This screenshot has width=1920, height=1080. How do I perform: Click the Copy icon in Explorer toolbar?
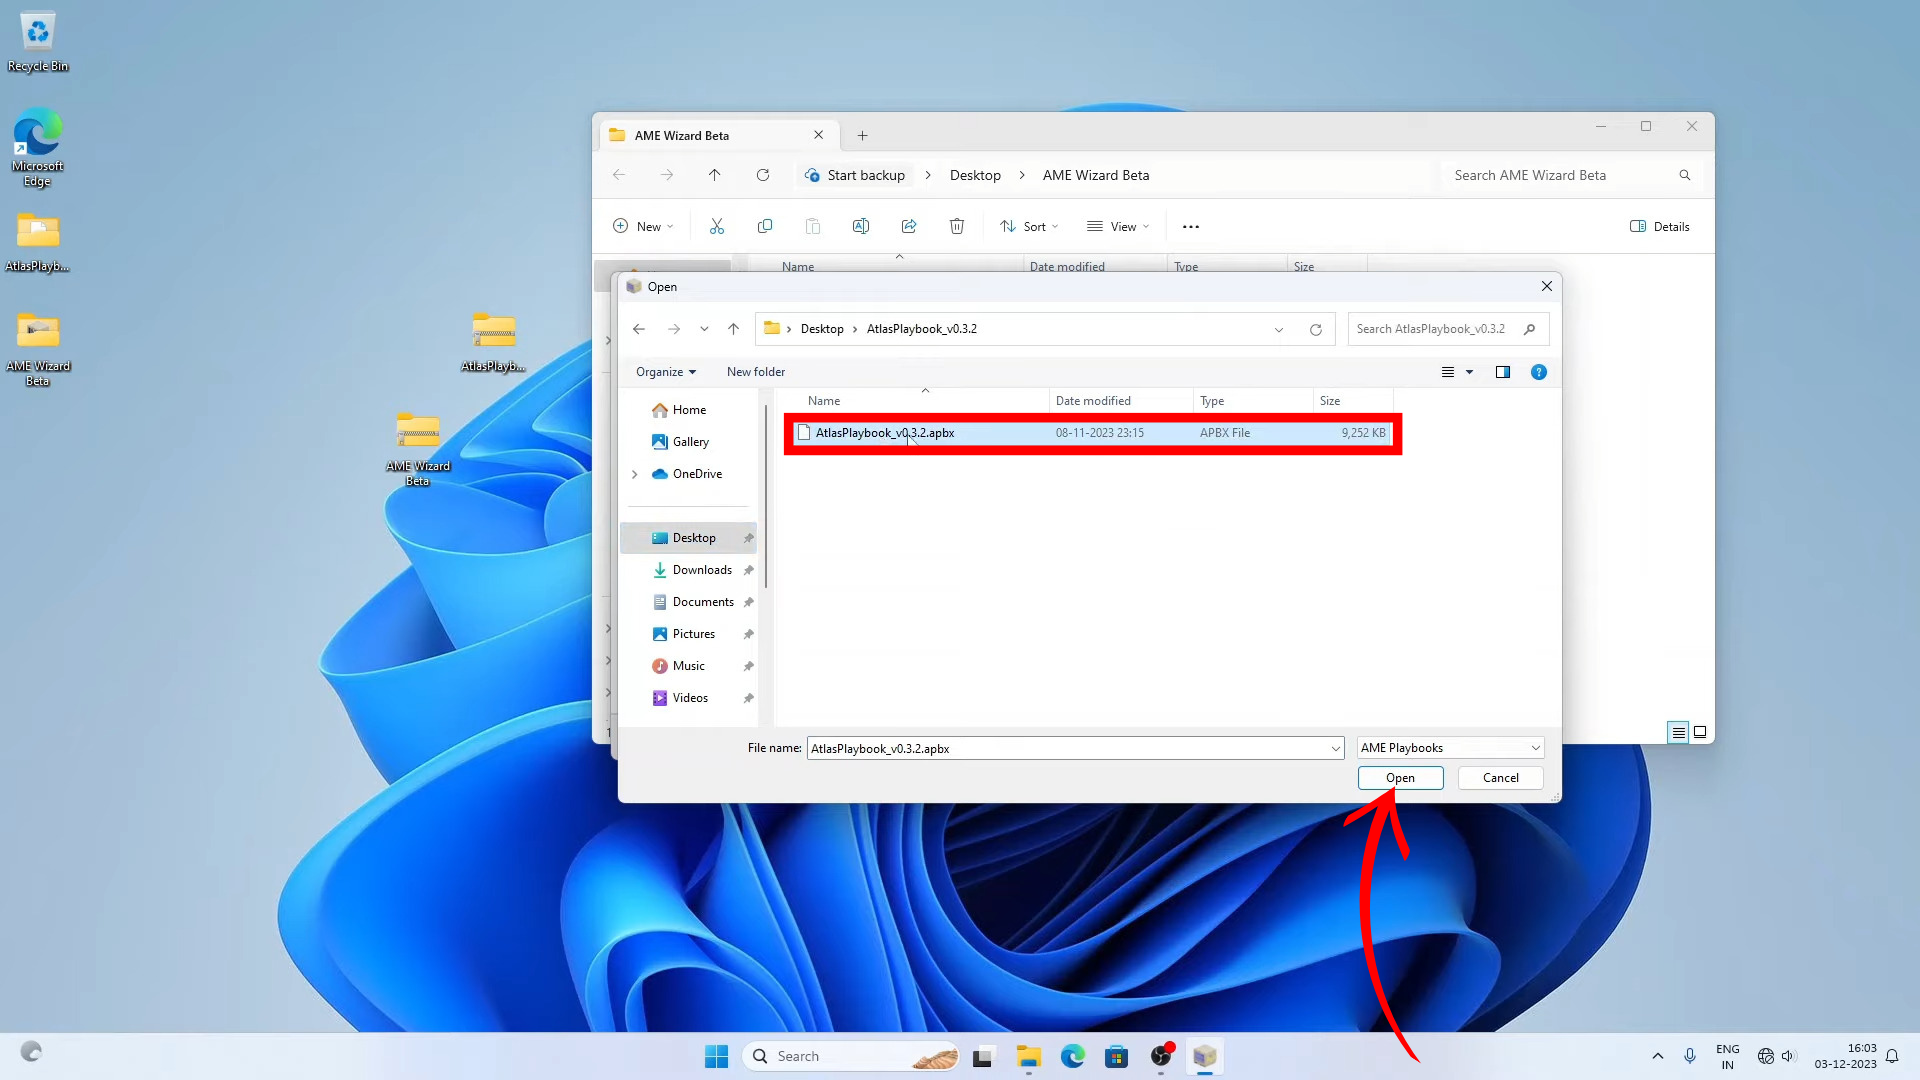[x=765, y=227]
